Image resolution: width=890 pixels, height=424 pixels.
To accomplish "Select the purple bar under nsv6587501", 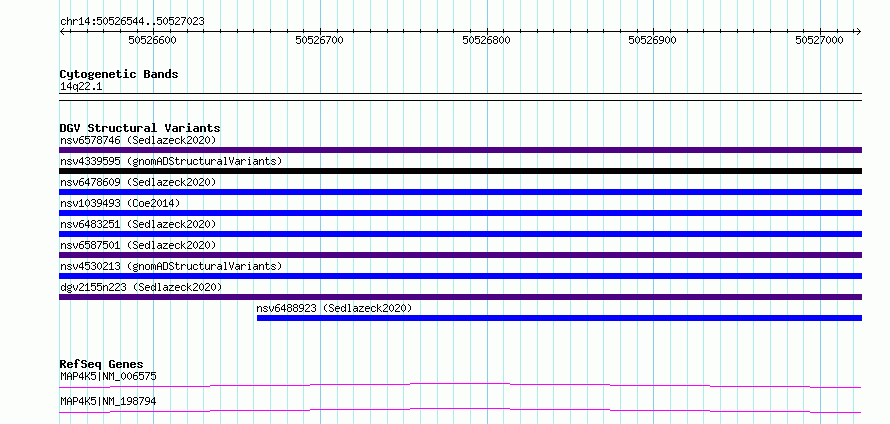I will pyautogui.click(x=460, y=255).
